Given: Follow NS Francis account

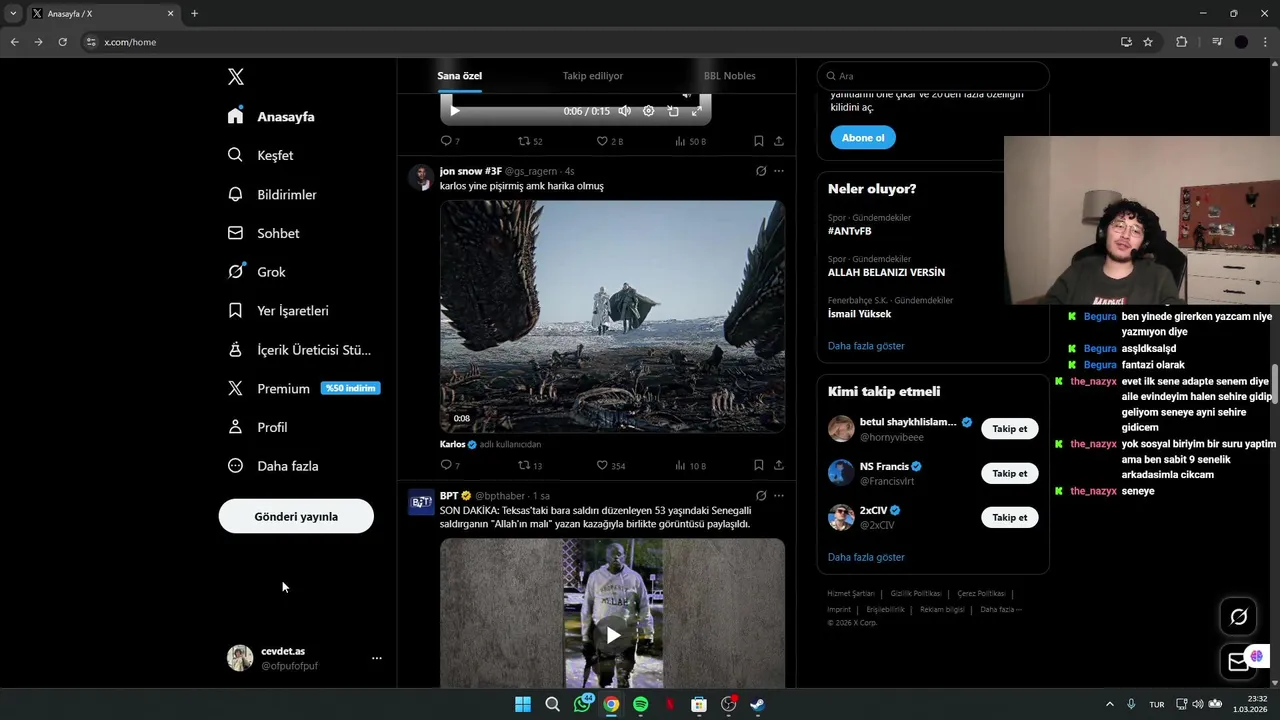Looking at the screenshot, I should tap(1009, 473).
